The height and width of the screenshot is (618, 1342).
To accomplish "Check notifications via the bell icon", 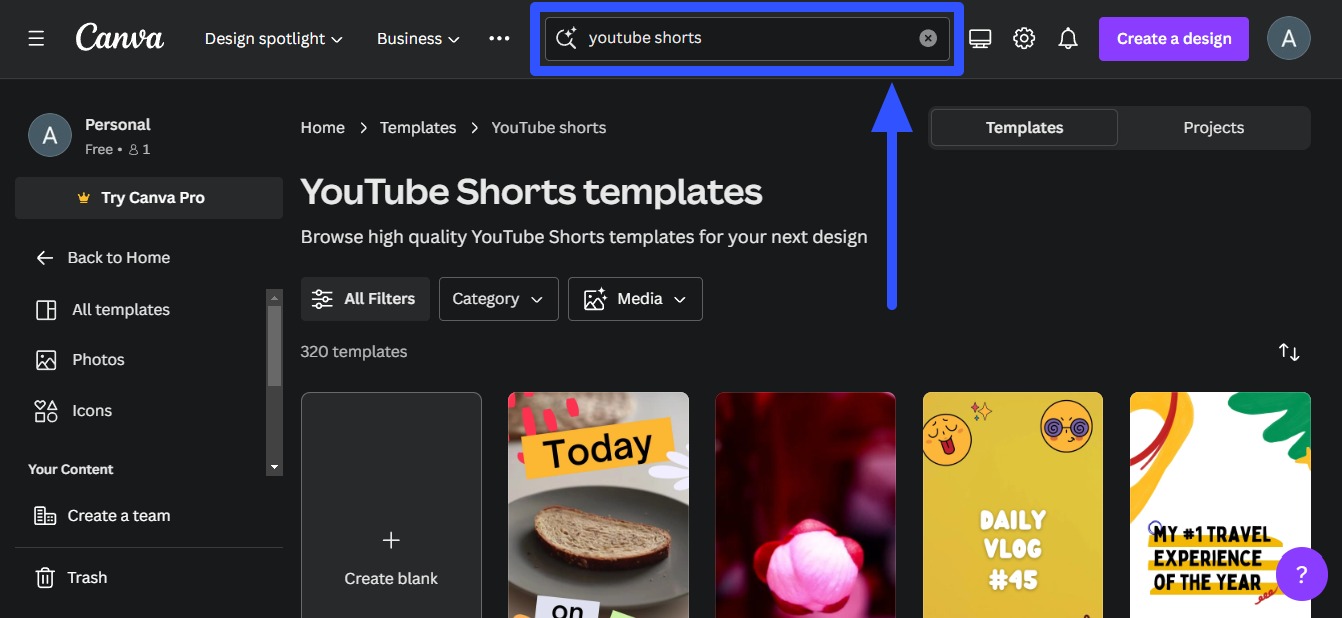I will coord(1067,37).
